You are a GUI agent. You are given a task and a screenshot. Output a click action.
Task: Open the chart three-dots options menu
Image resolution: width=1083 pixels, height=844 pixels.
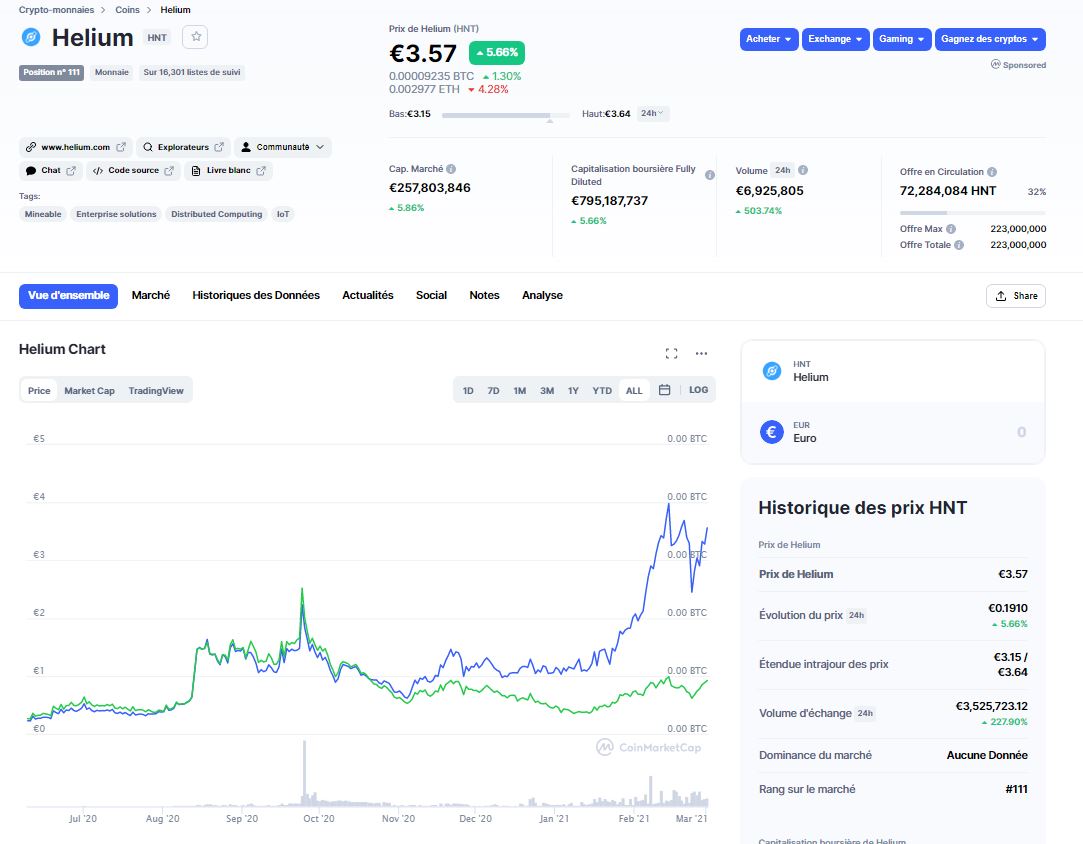(701, 353)
